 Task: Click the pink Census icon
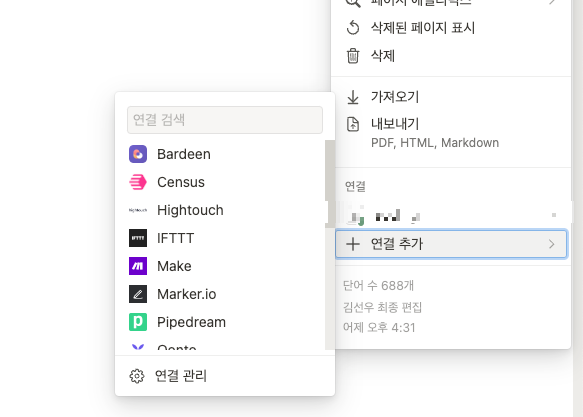coord(138,182)
